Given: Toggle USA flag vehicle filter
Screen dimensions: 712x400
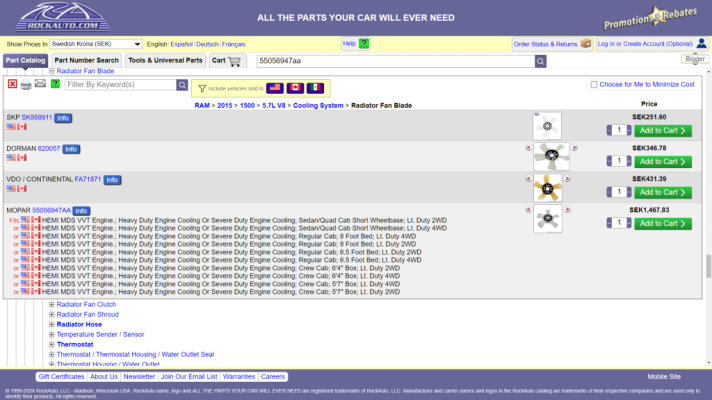Looking at the screenshot, I should click(275, 88).
